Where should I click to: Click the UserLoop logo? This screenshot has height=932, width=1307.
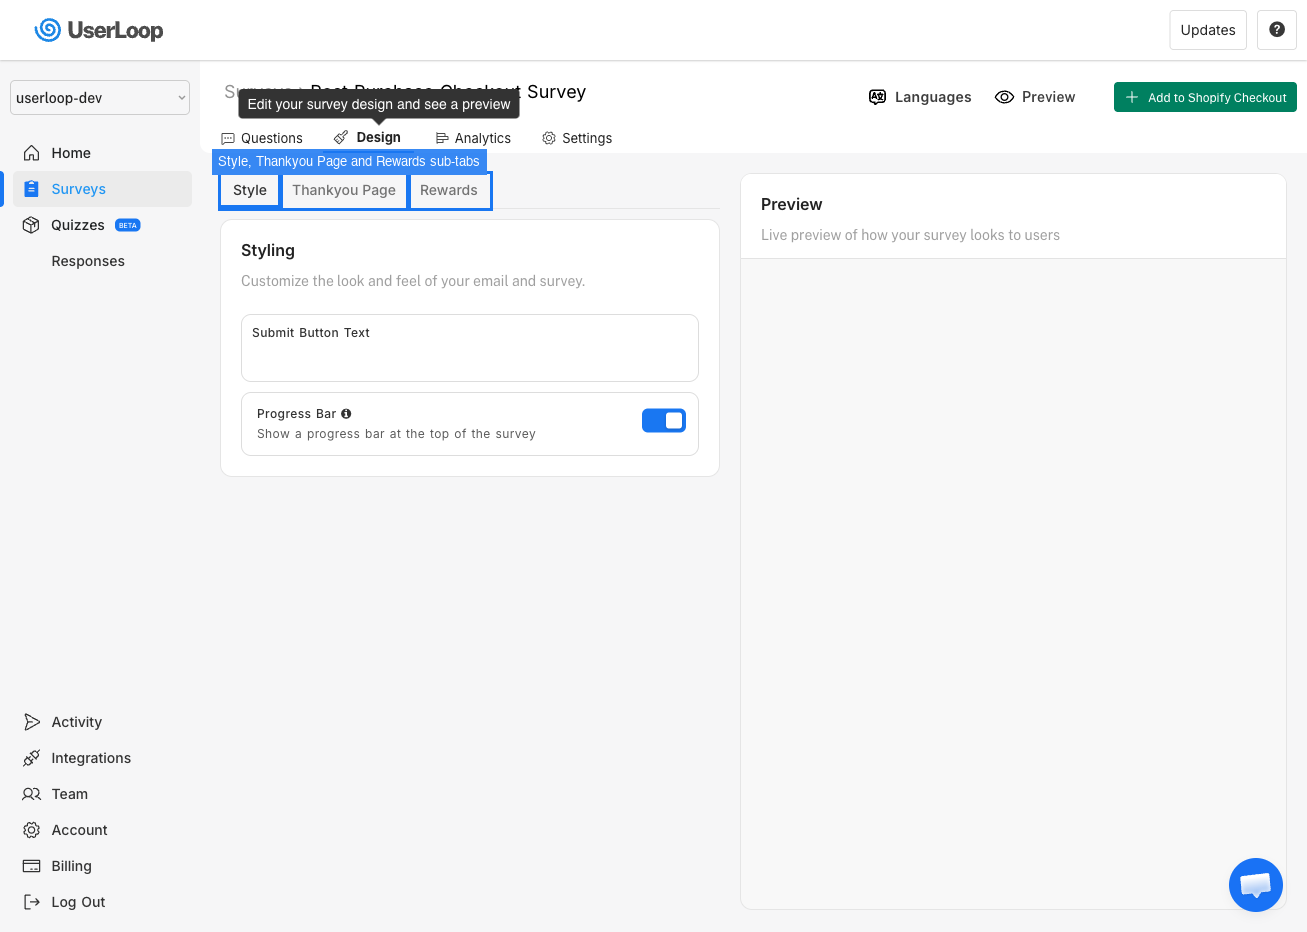click(97, 30)
